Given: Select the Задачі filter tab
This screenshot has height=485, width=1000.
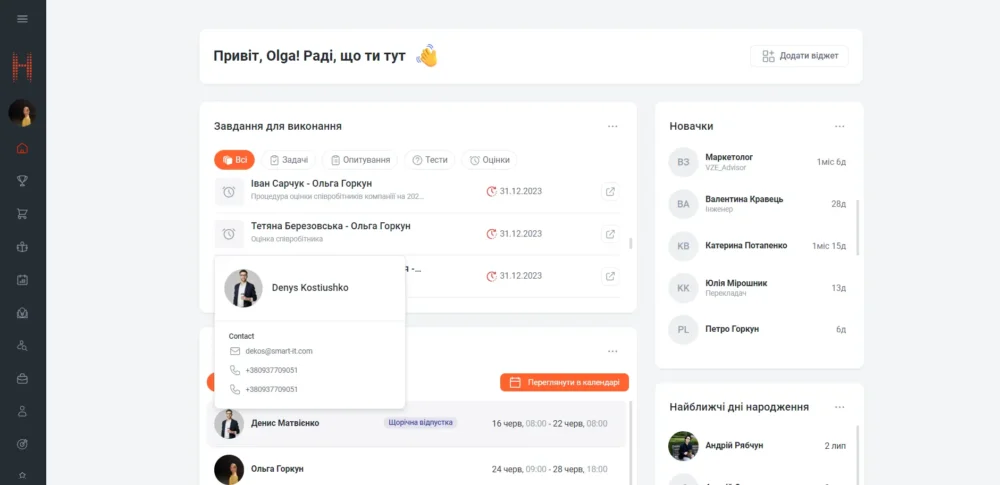Looking at the screenshot, I should pyautogui.click(x=289, y=160).
